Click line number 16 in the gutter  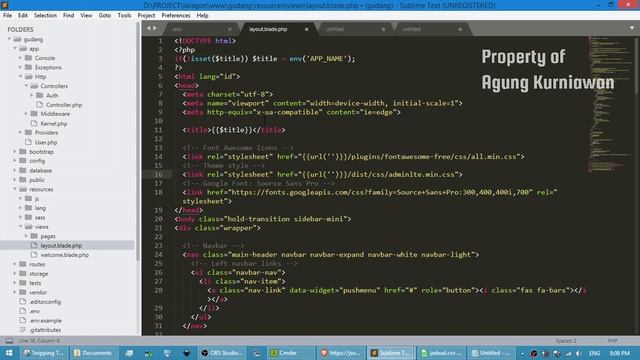tap(158, 174)
